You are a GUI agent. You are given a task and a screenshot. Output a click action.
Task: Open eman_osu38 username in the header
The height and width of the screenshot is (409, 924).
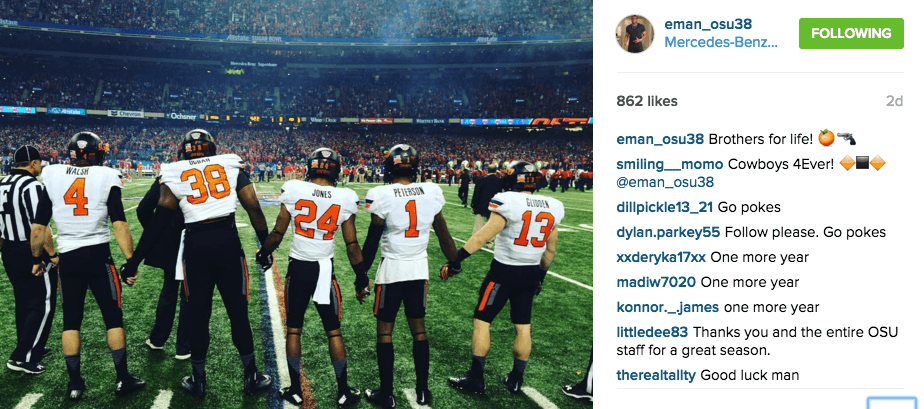708,24
